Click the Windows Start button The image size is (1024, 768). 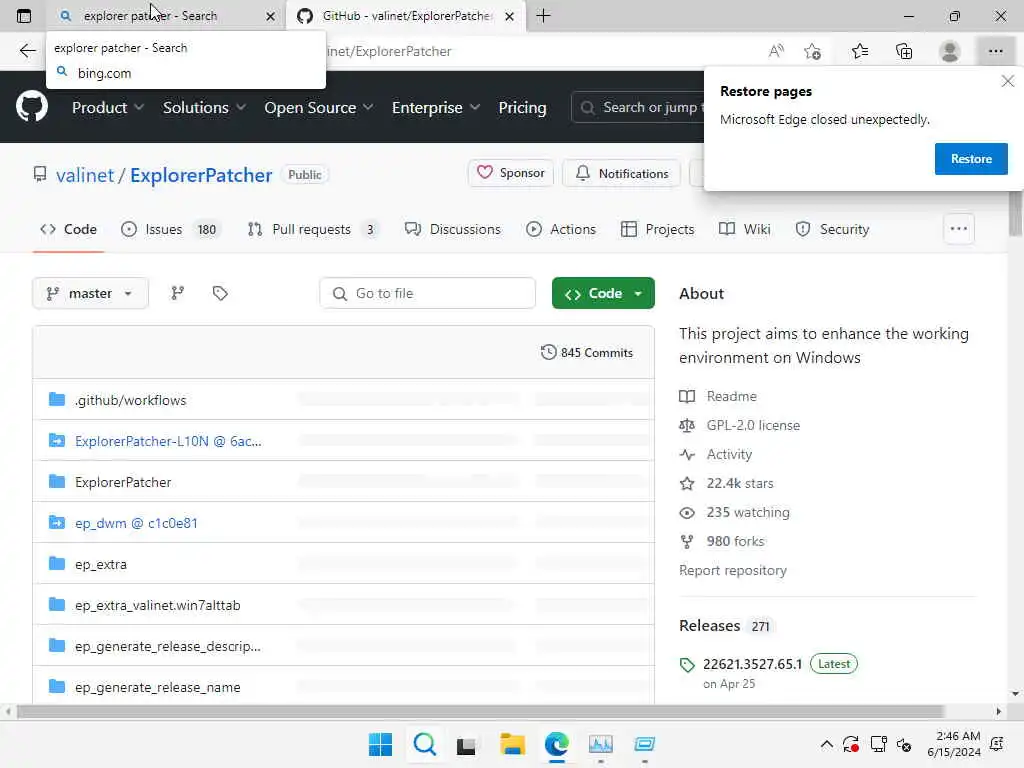[x=380, y=744]
